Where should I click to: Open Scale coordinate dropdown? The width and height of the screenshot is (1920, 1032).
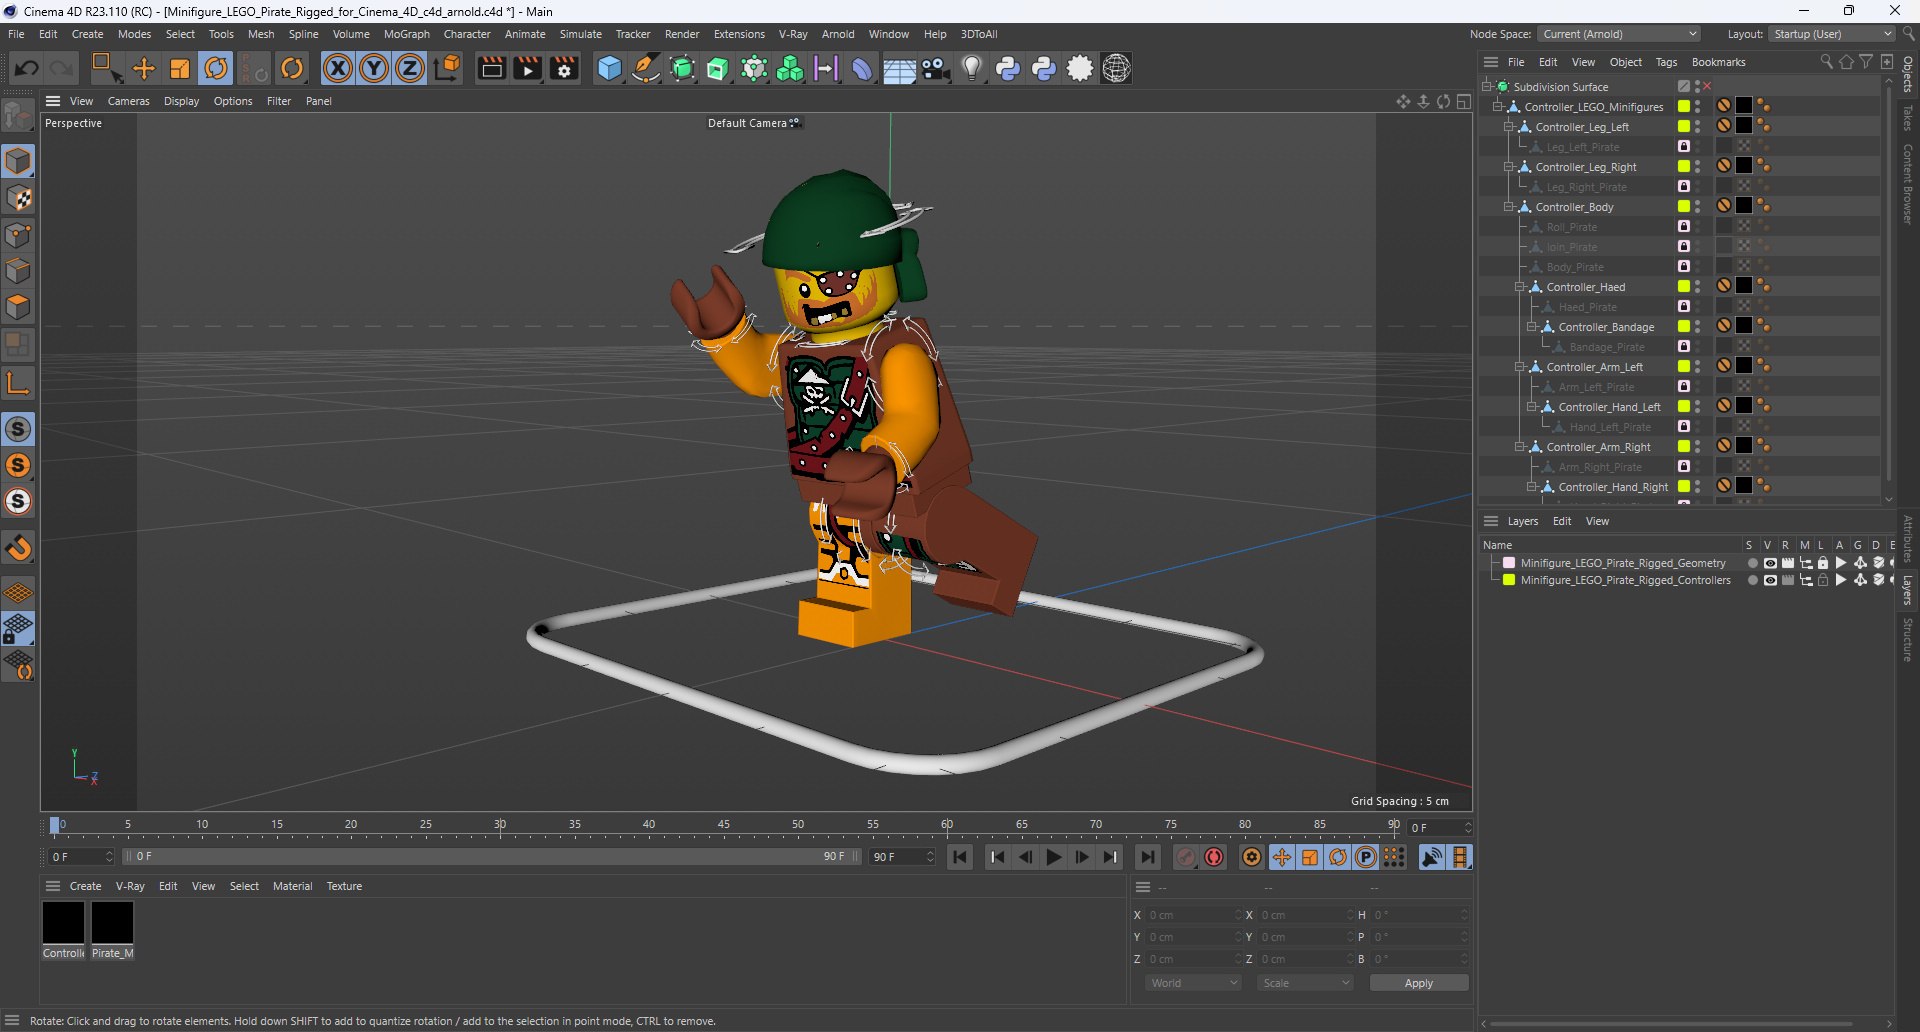(1305, 983)
